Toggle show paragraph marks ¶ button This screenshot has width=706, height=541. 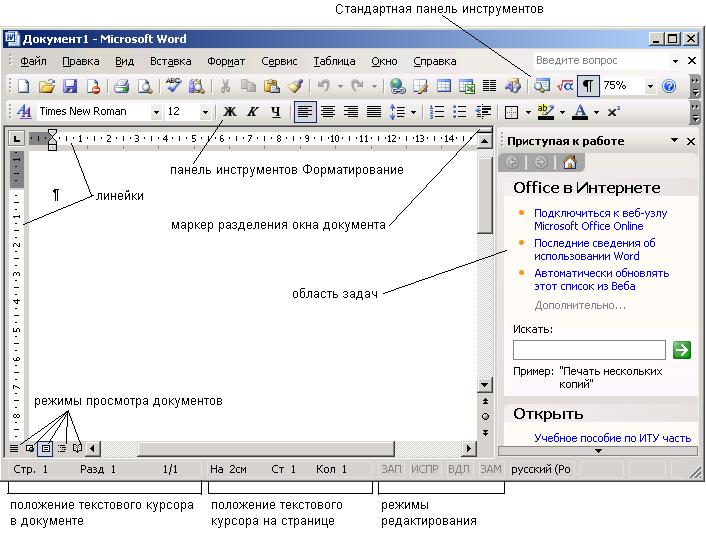[x=588, y=86]
